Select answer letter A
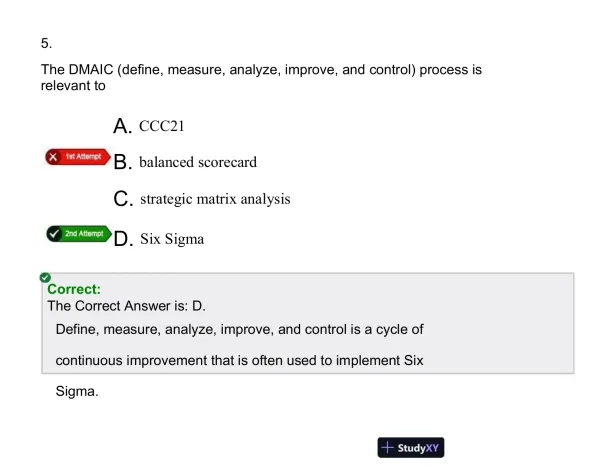Image resolution: width=612 pixels, height=473 pixels. tap(123, 126)
